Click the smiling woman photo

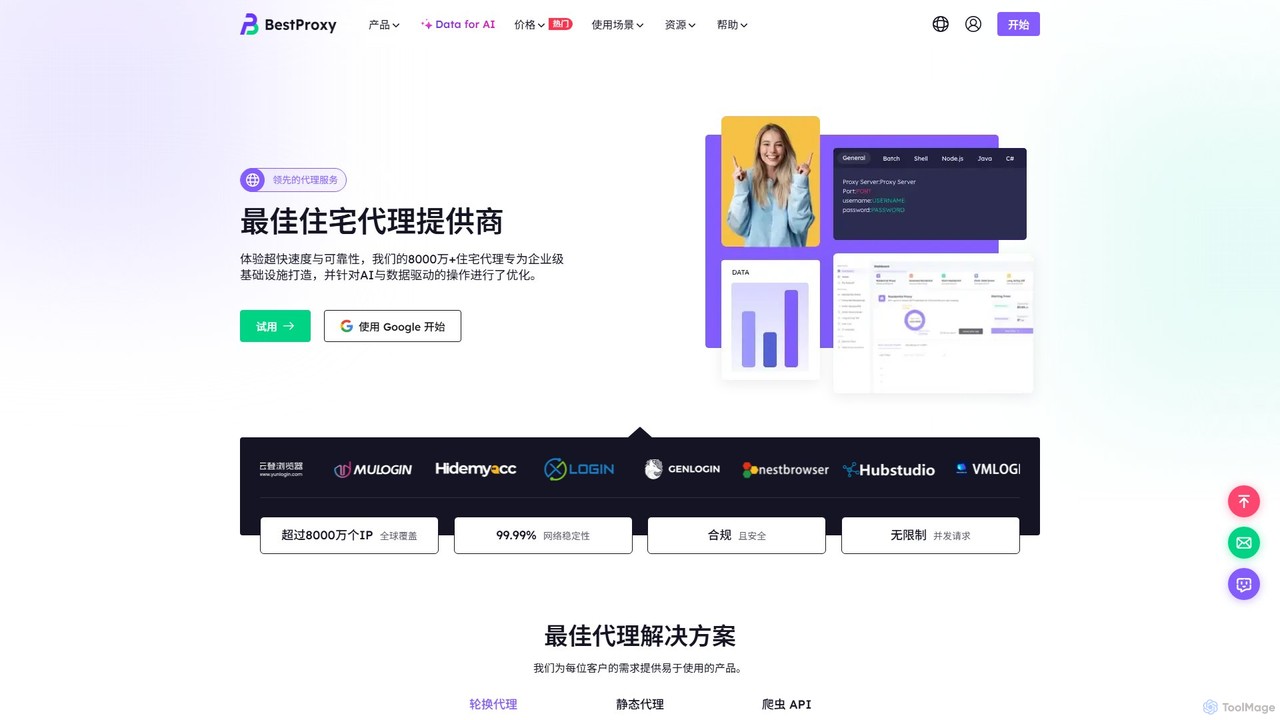tap(770, 181)
